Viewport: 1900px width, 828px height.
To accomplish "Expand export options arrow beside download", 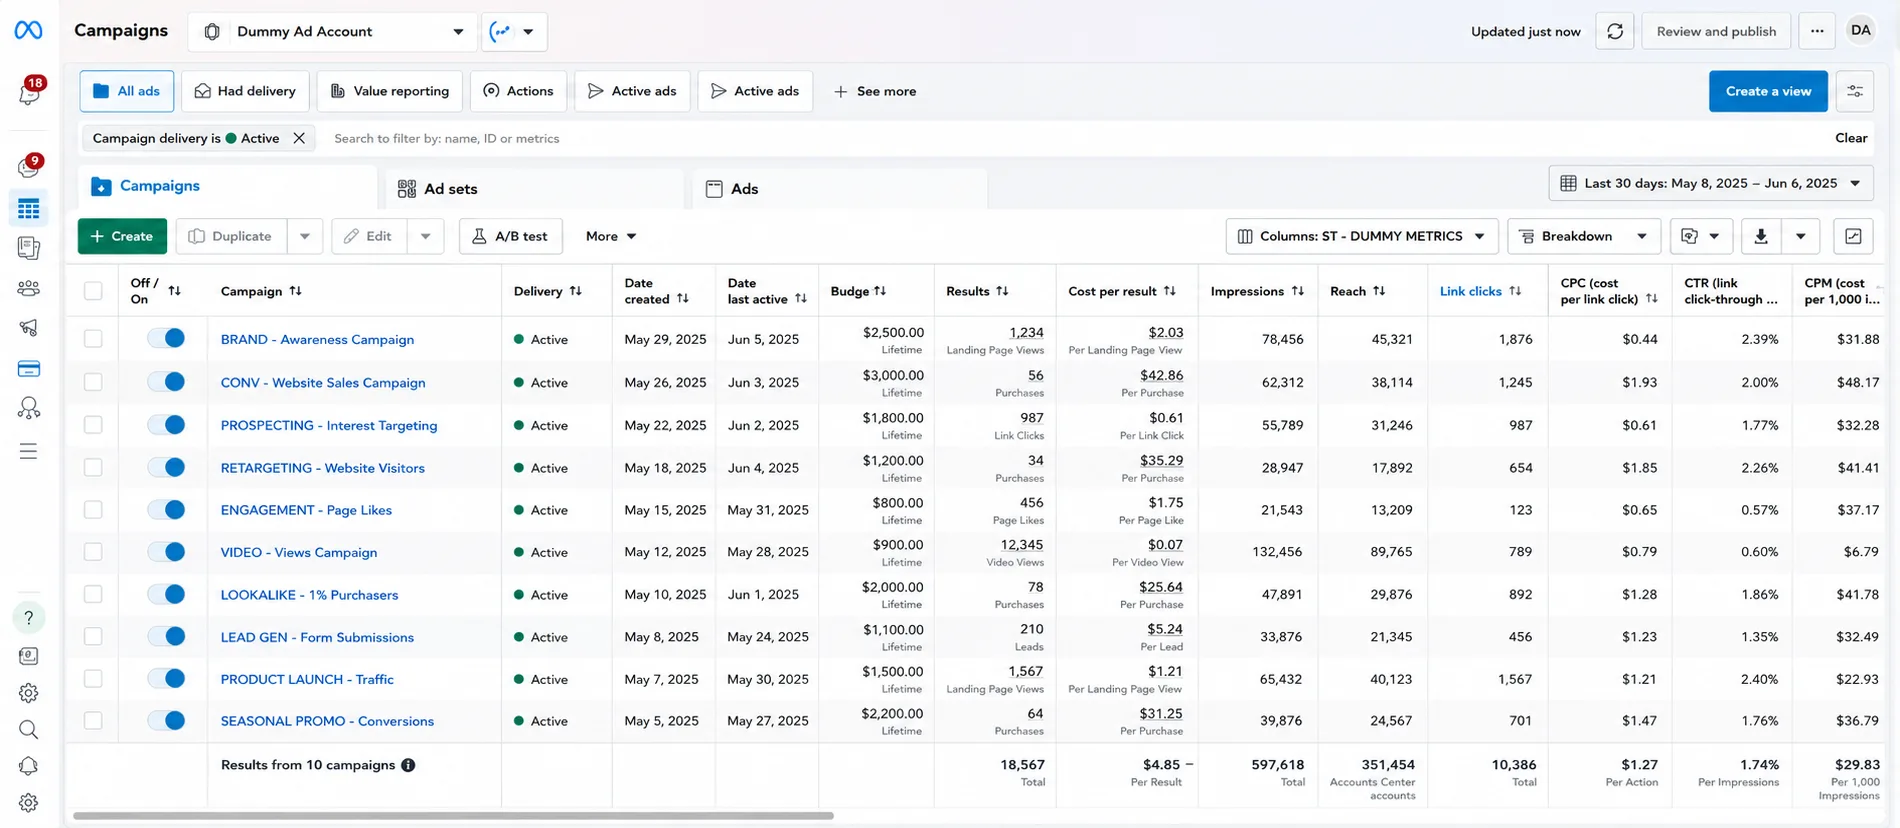I will point(1800,236).
